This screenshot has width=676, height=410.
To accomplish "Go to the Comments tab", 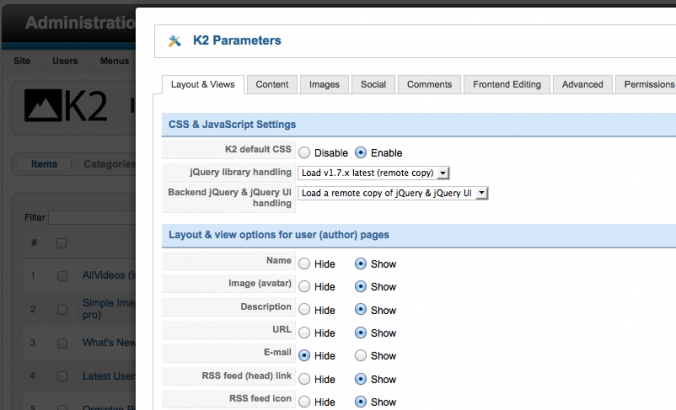I will 429,85.
